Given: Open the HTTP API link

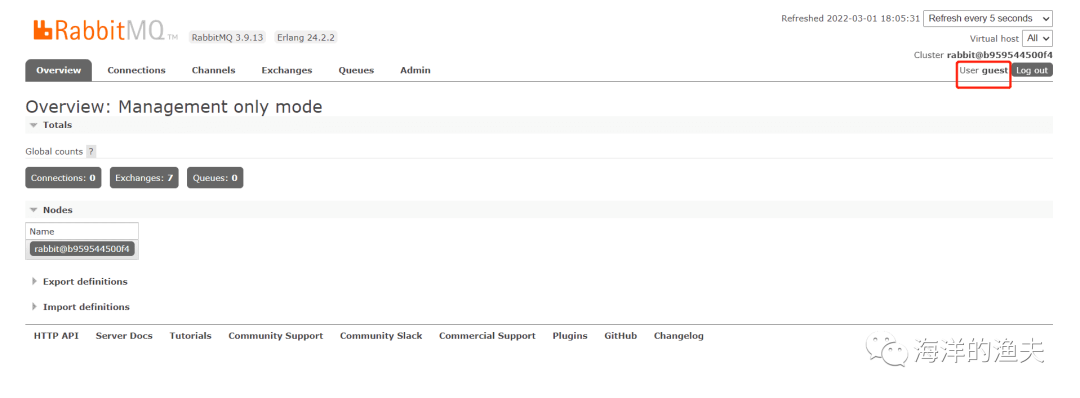Looking at the screenshot, I should (x=56, y=336).
